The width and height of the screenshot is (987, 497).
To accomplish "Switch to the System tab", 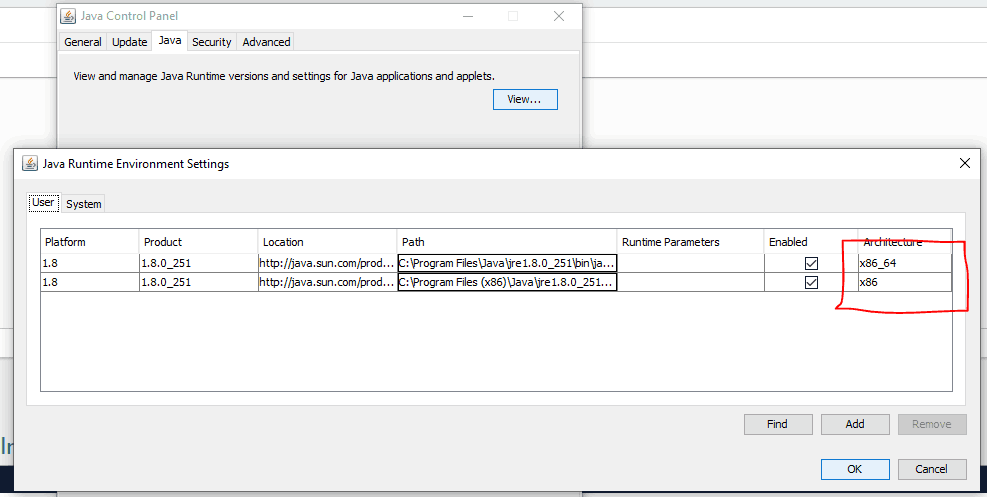I will [x=84, y=204].
